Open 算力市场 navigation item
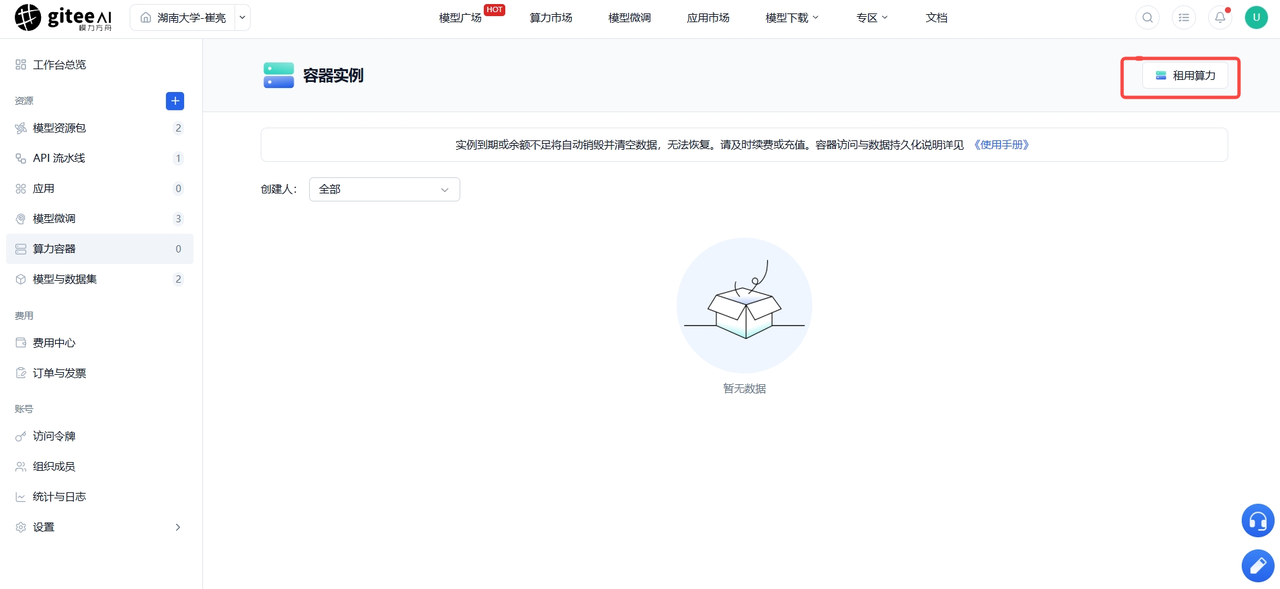Screen dimensions: 1280x589 coord(551,18)
